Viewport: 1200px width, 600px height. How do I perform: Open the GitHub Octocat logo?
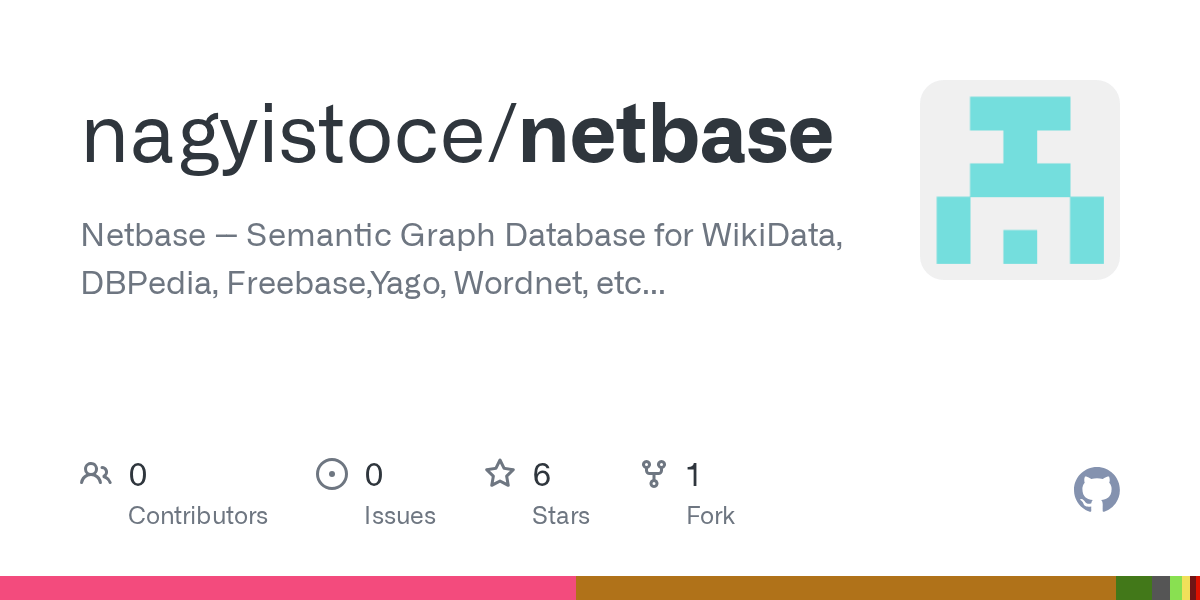click(x=1096, y=490)
